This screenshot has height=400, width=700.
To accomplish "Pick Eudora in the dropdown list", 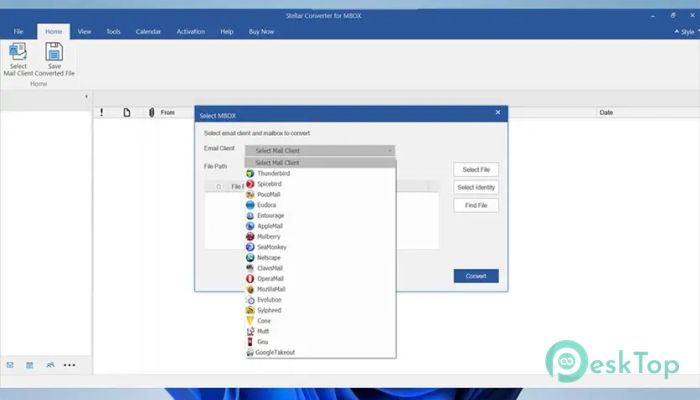I will tap(320, 205).
